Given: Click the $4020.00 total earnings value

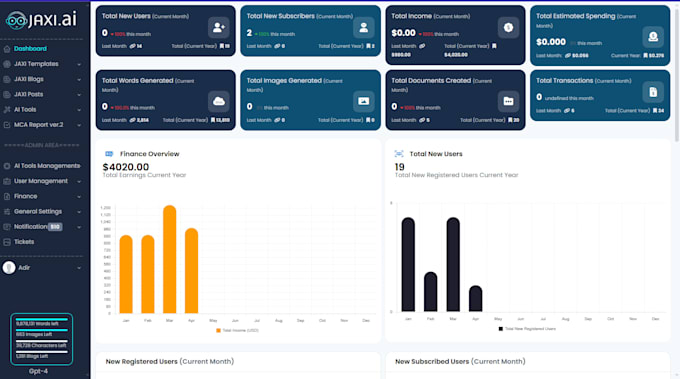Looking at the screenshot, I should click(x=126, y=167).
